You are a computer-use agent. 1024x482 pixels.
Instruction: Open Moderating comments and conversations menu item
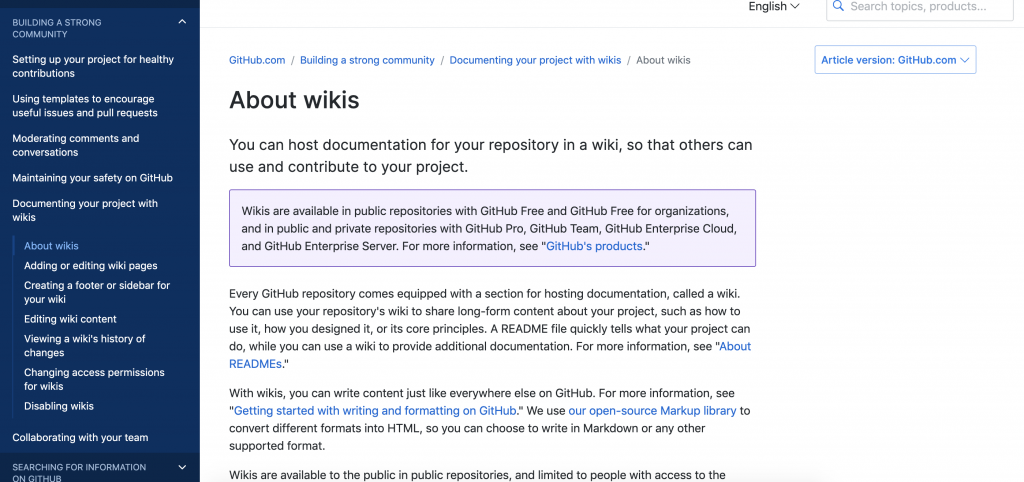[x=76, y=145]
